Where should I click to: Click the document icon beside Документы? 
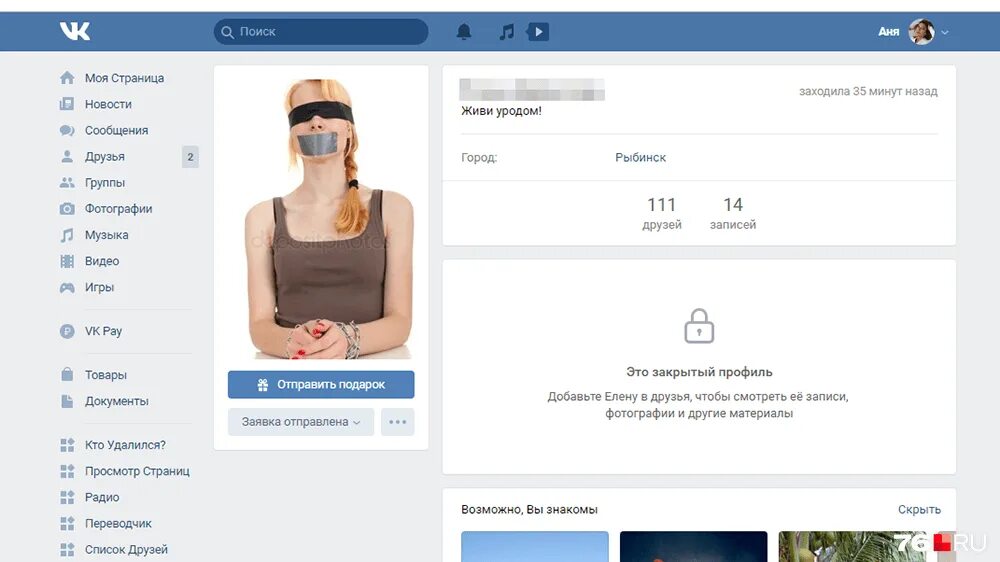pyautogui.click(x=67, y=401)
